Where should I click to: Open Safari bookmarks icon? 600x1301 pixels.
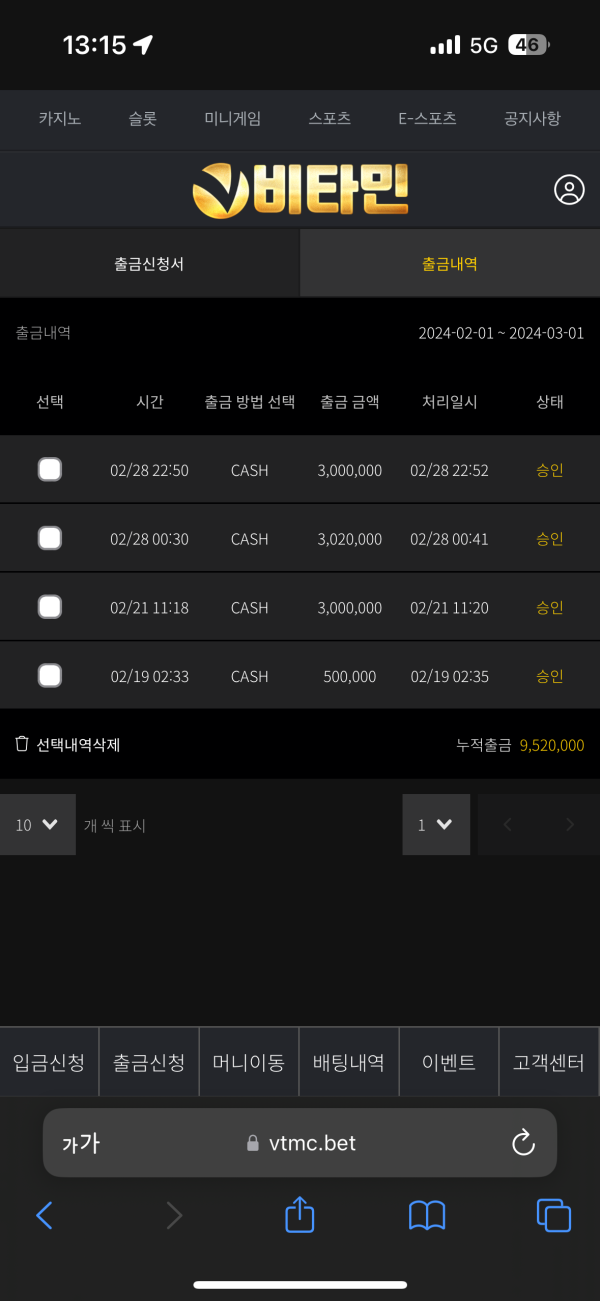point(427,1215)
